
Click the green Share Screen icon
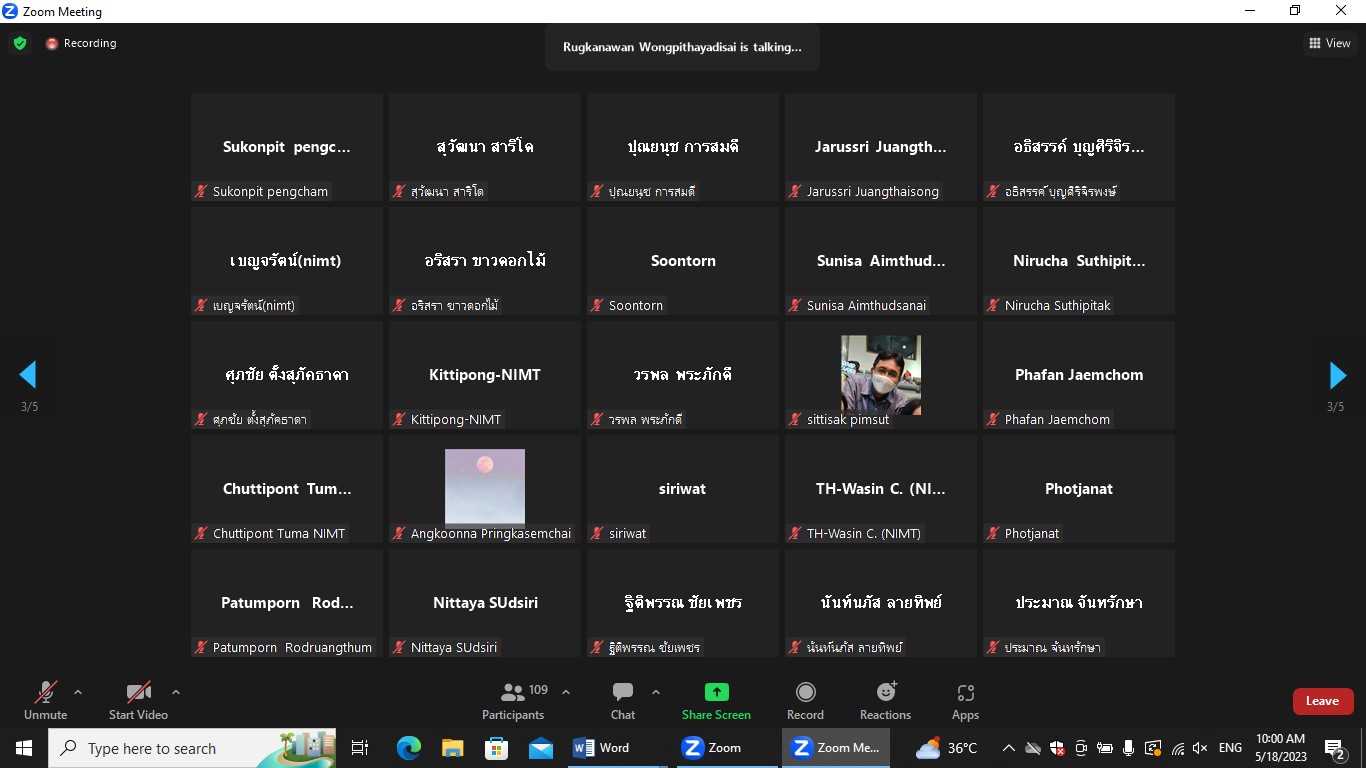[716, 692]
